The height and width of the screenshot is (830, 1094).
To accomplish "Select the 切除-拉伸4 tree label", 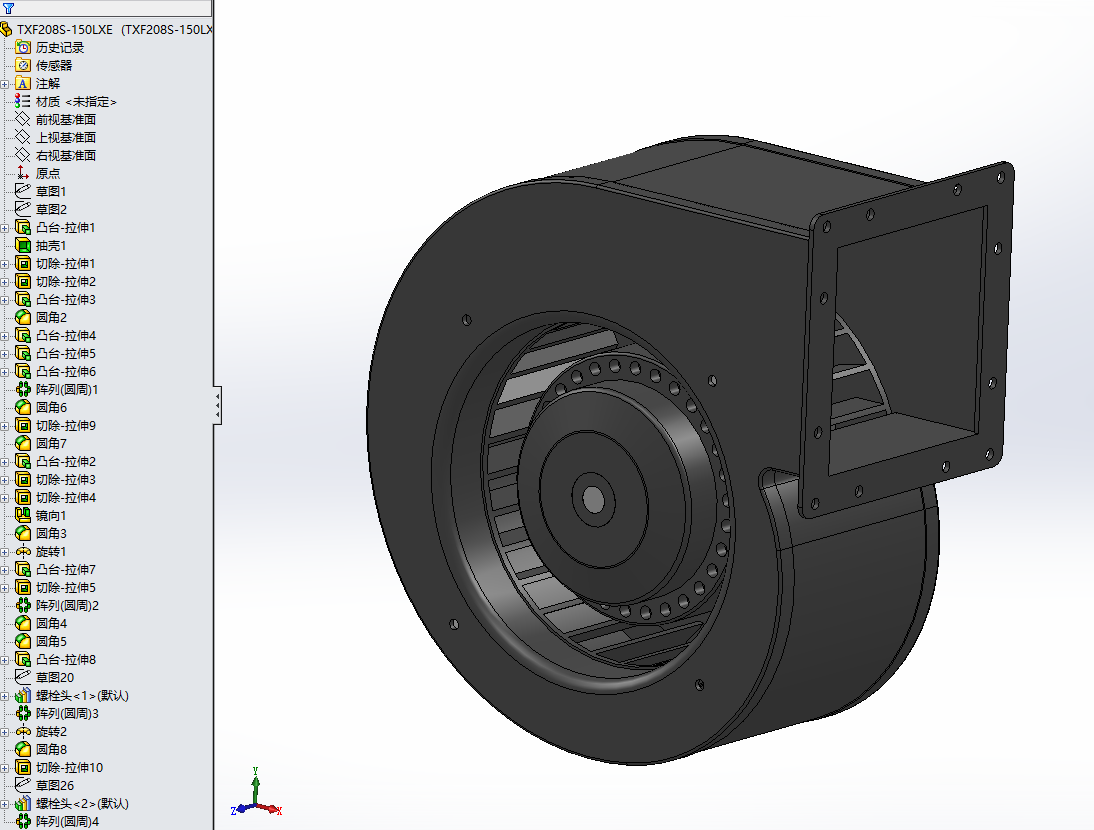I will click(x=66, y=497).
